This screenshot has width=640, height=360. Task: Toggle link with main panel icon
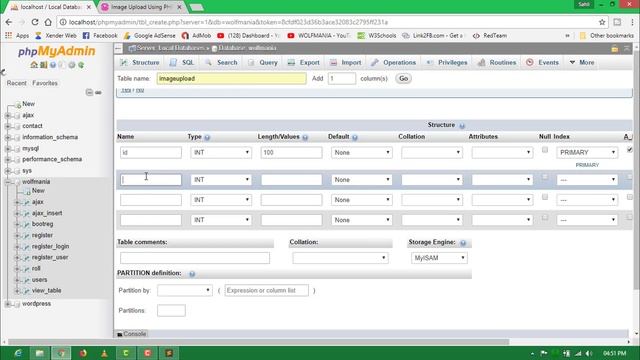(98, 93)
